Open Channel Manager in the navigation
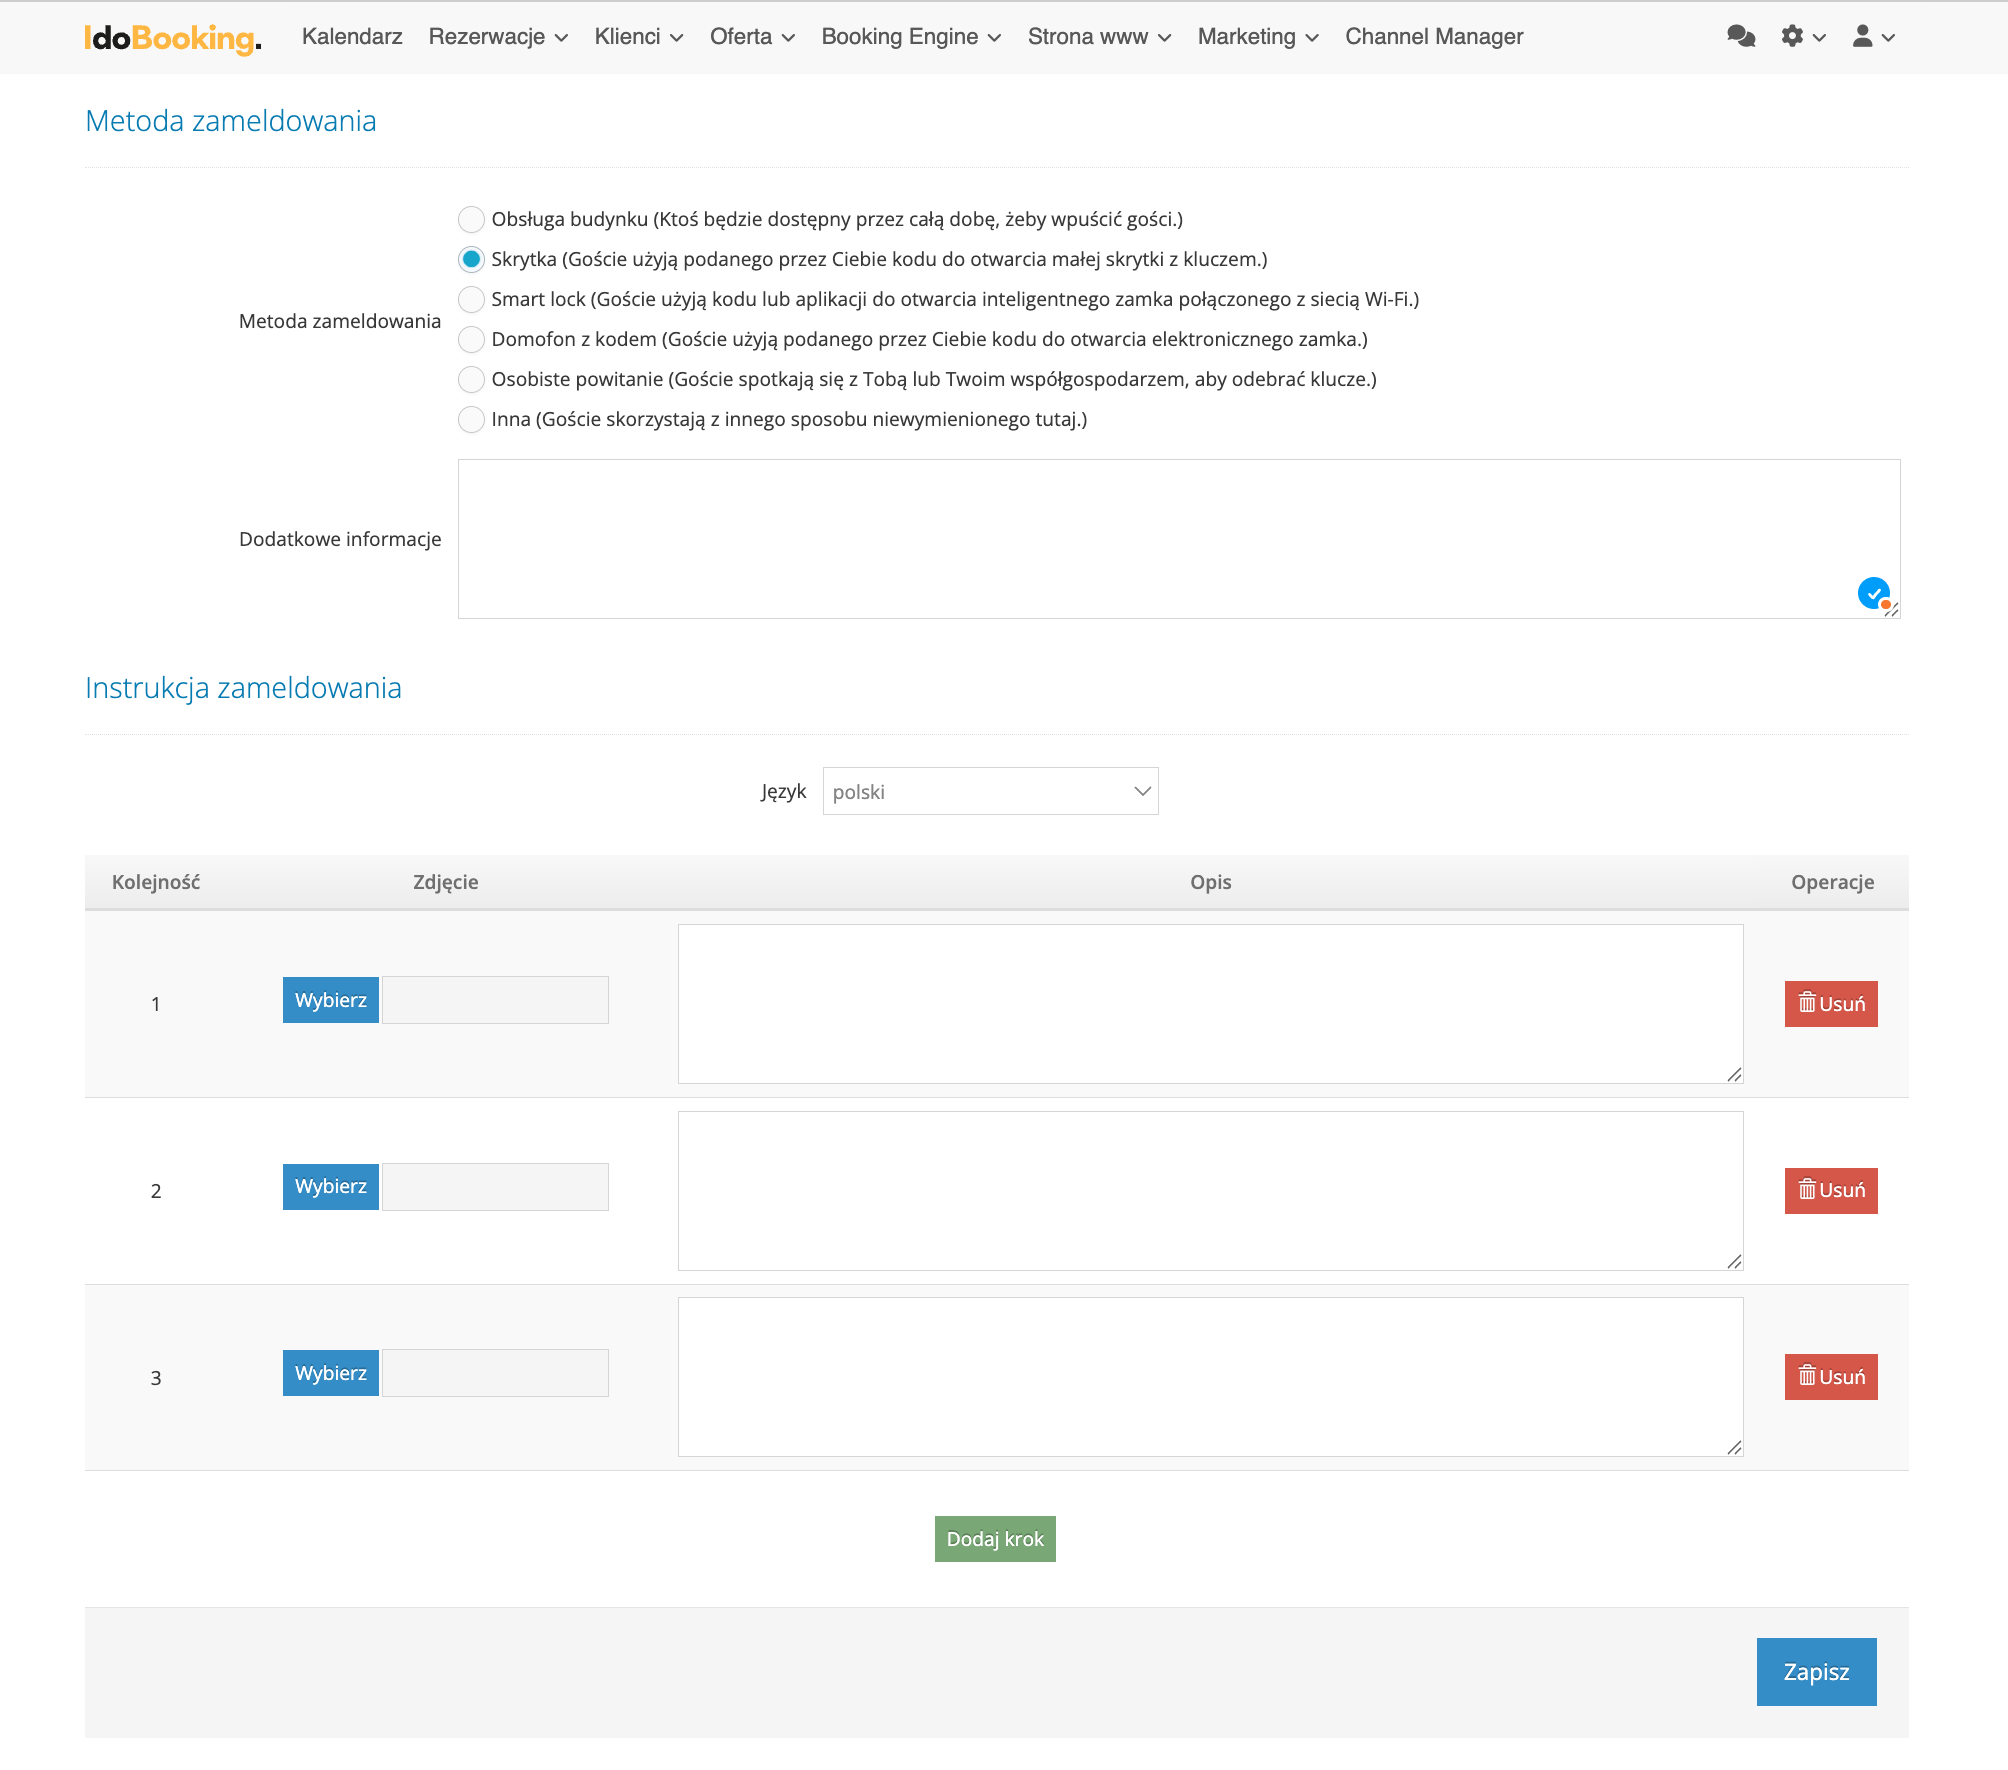2008x1770 pixels. 1433,37
